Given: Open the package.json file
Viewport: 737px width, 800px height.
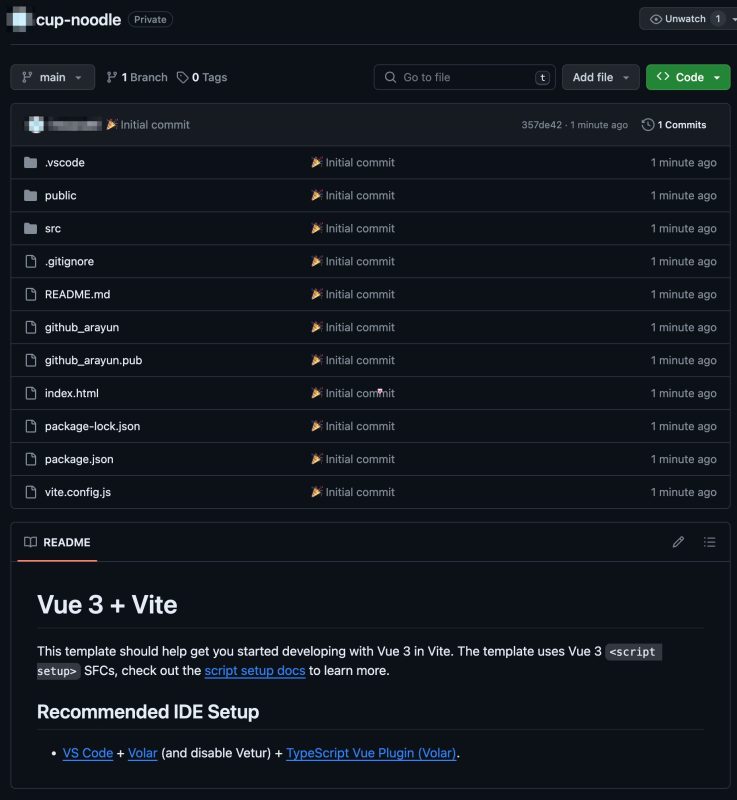Looking at the screenshot, I should click(x=79, y=459).
